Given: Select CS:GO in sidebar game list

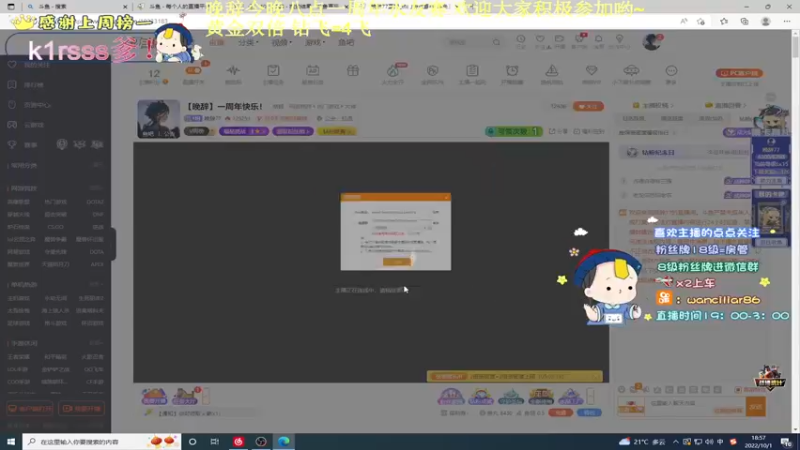Looking at the screenshot, I should point(55,227).
